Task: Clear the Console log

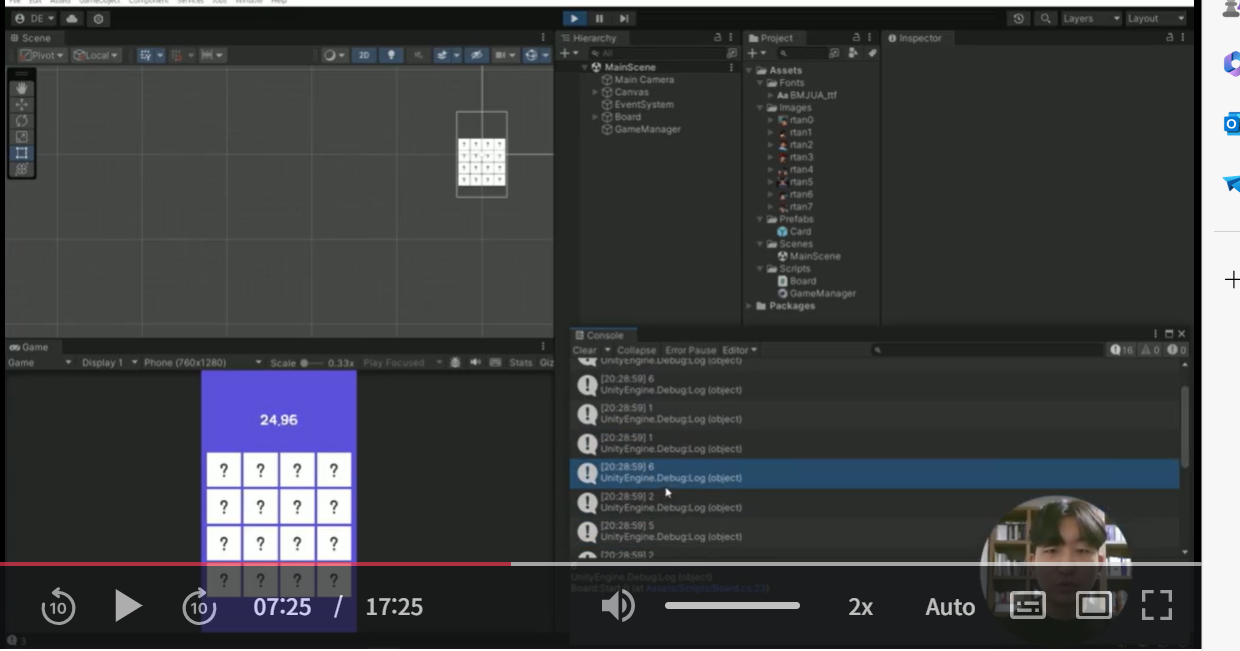Action: click(x=585, y=351)
